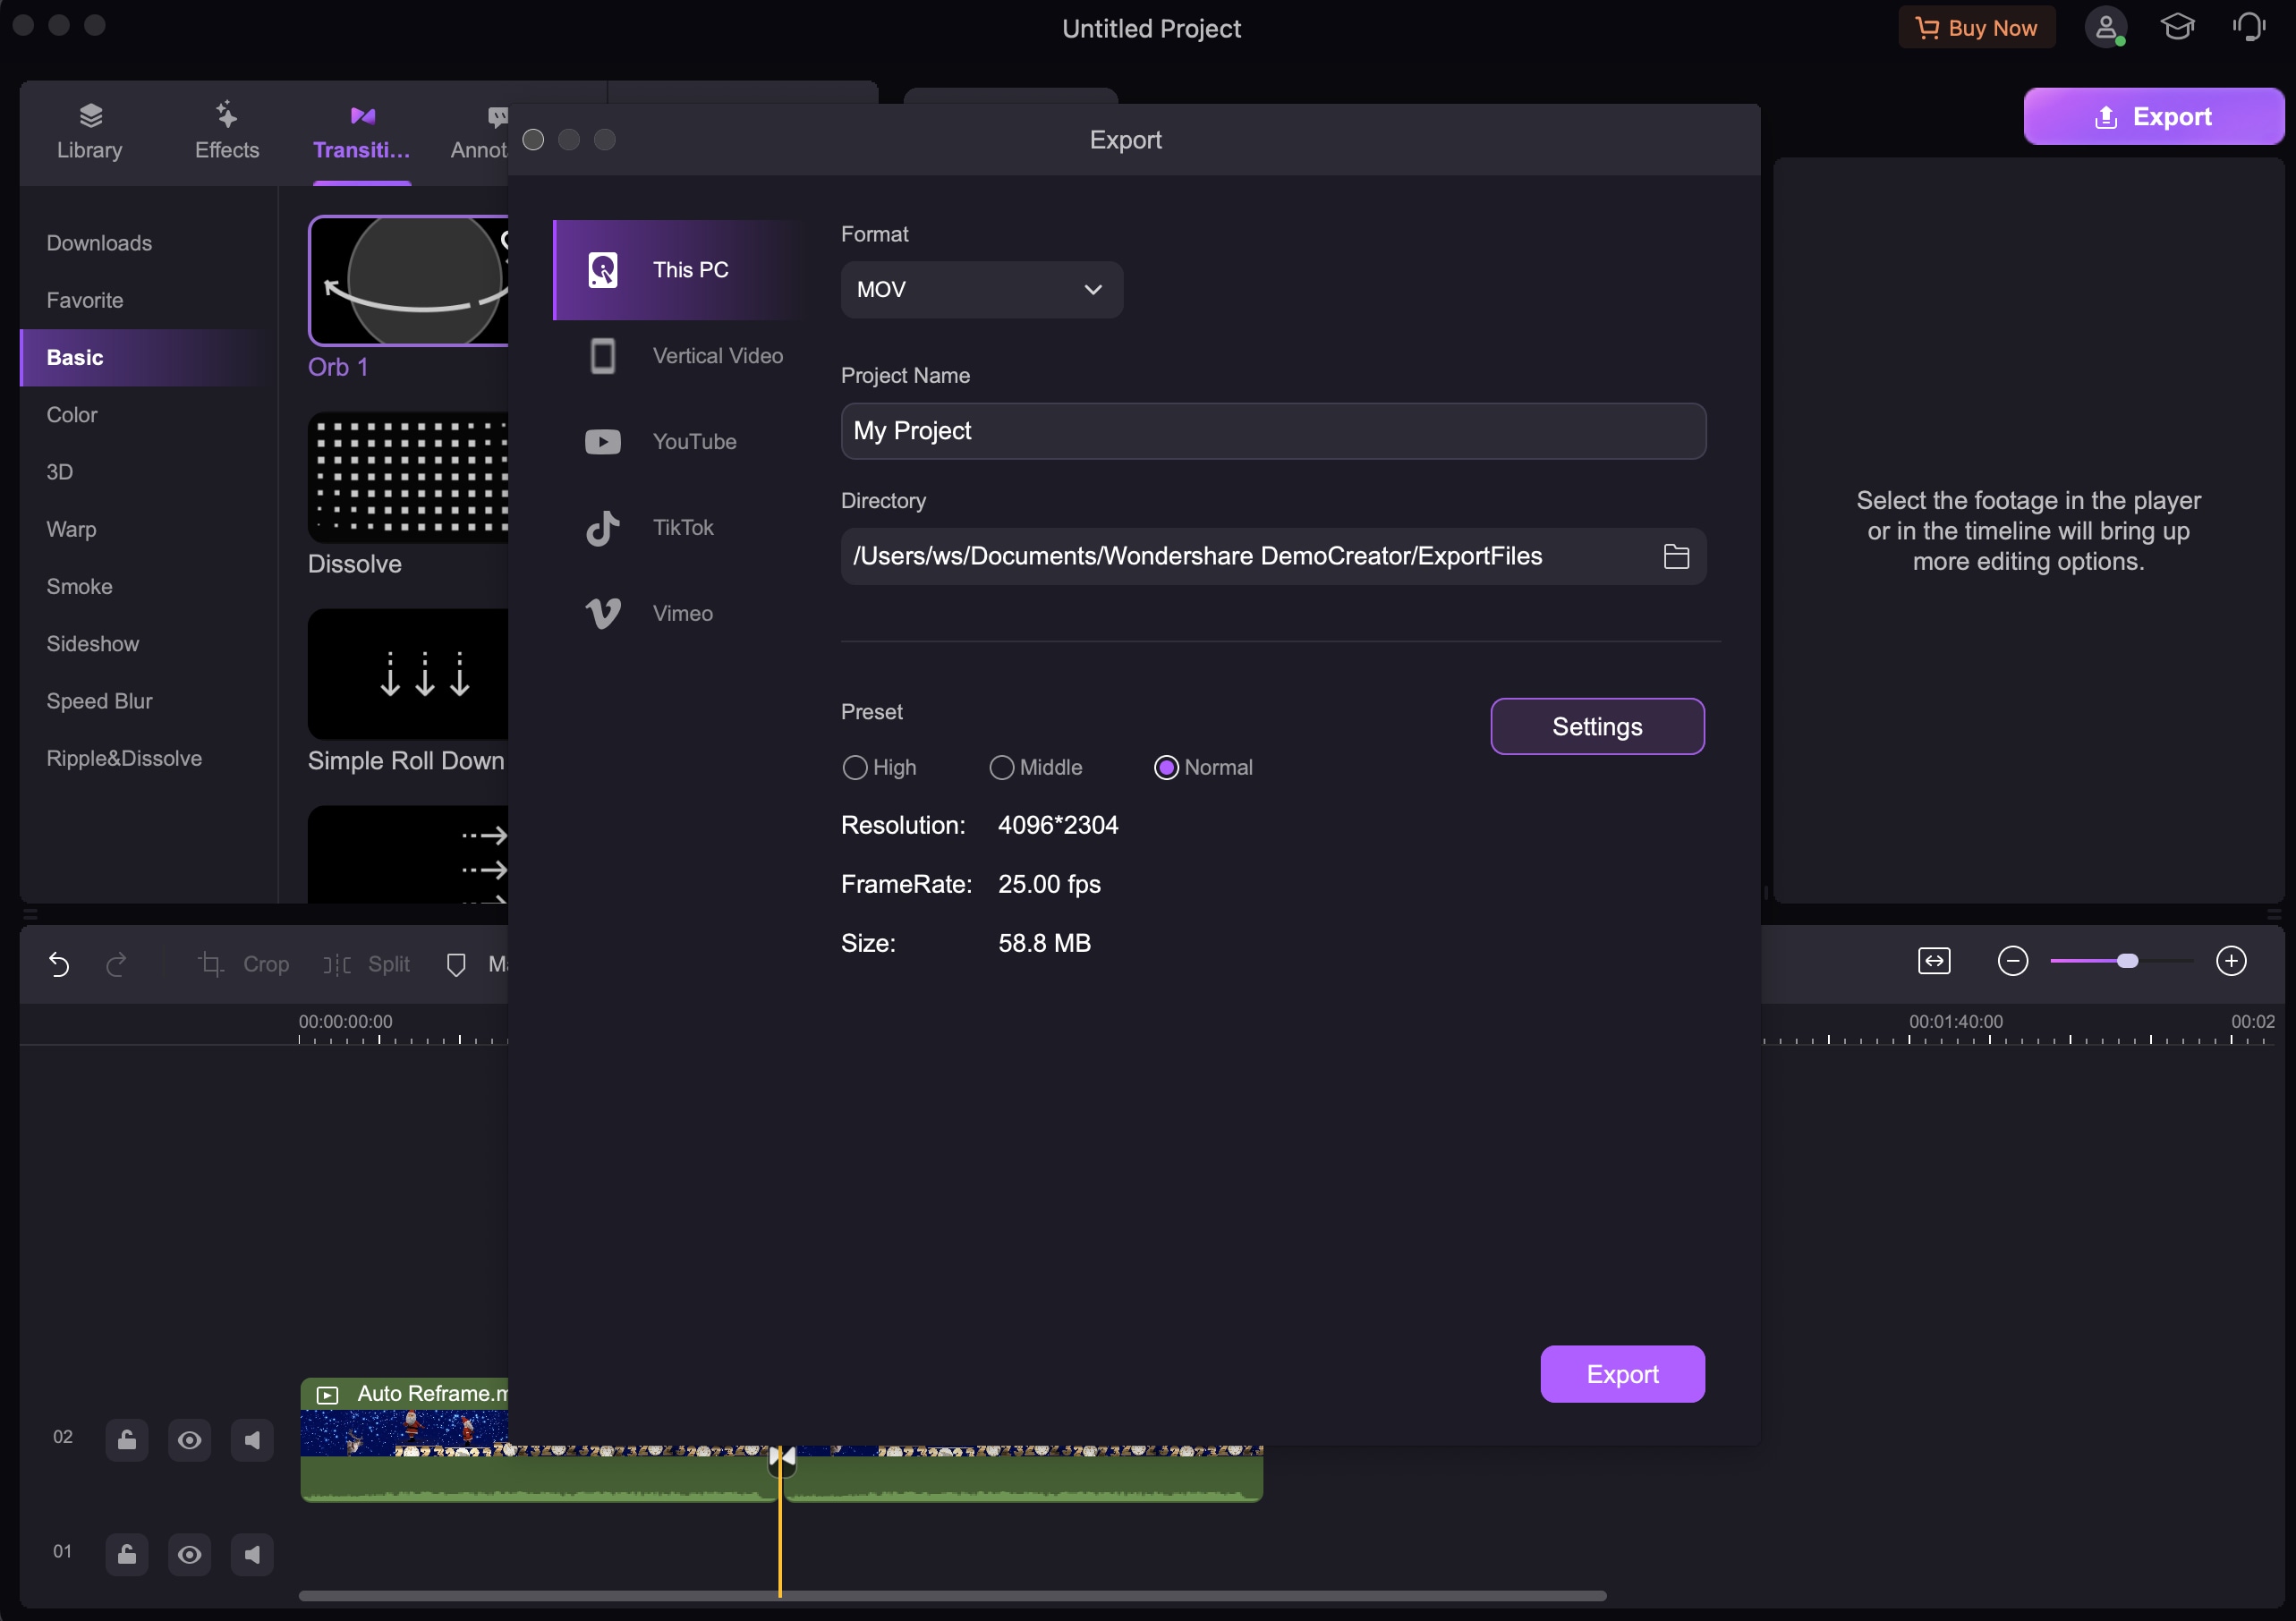This screenshot has width=2296, height=1621.
Task: Switch to the YouTube export tab
Action: click(694, 440)
